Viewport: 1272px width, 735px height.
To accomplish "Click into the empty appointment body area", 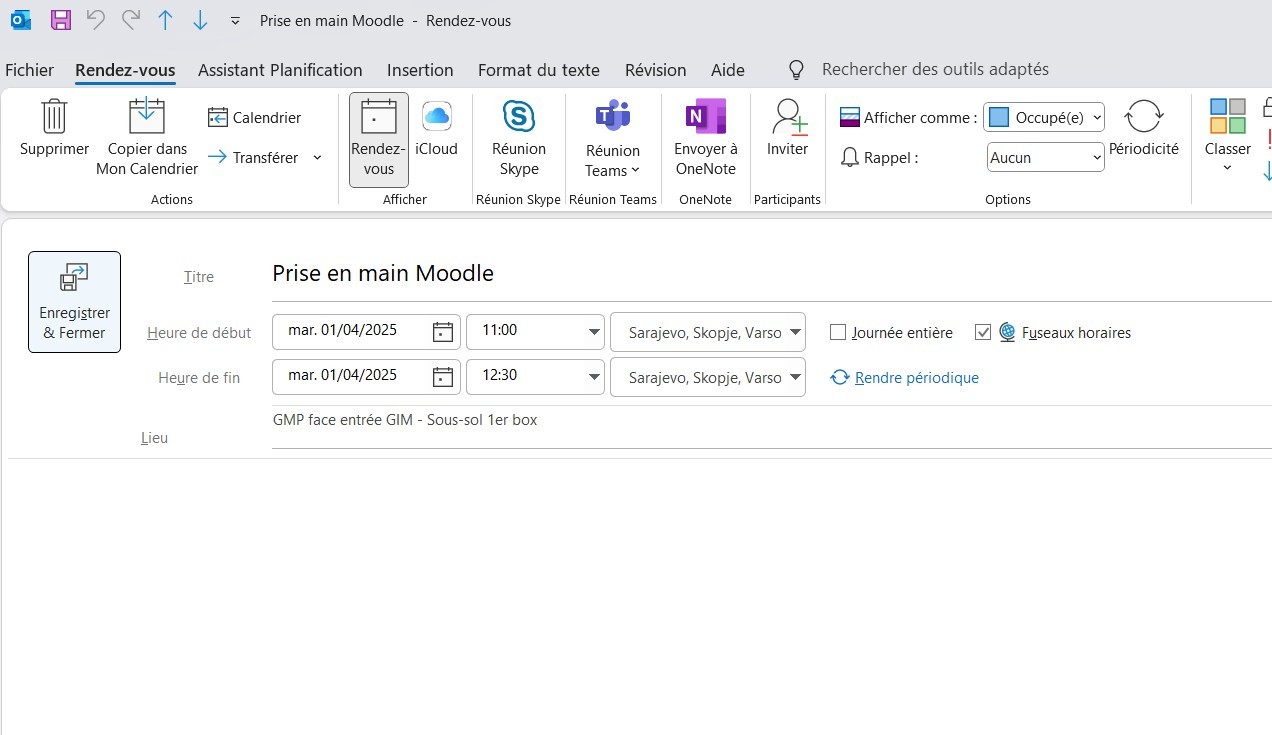I will click(x=636, y=596).
